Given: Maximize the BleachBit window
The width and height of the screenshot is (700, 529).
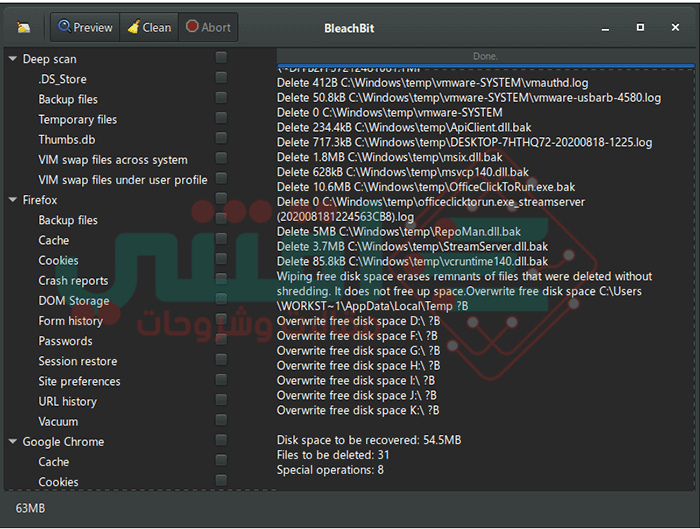Looking at the screenshot, I should coord(640,28).
